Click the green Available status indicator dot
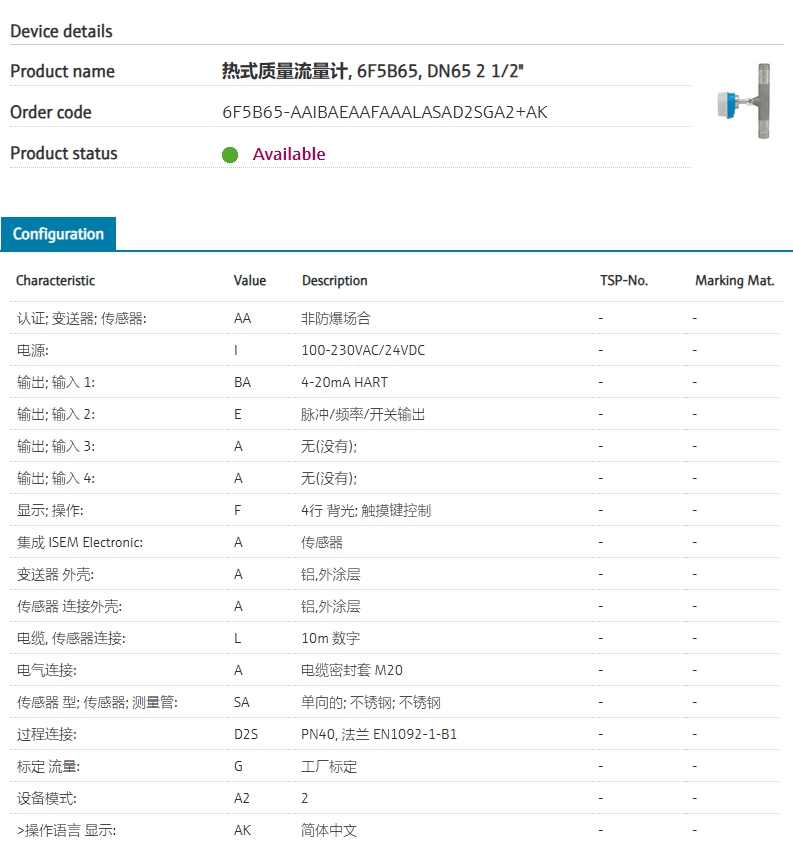The image size is (793, 855). click(x=230, y=155)
